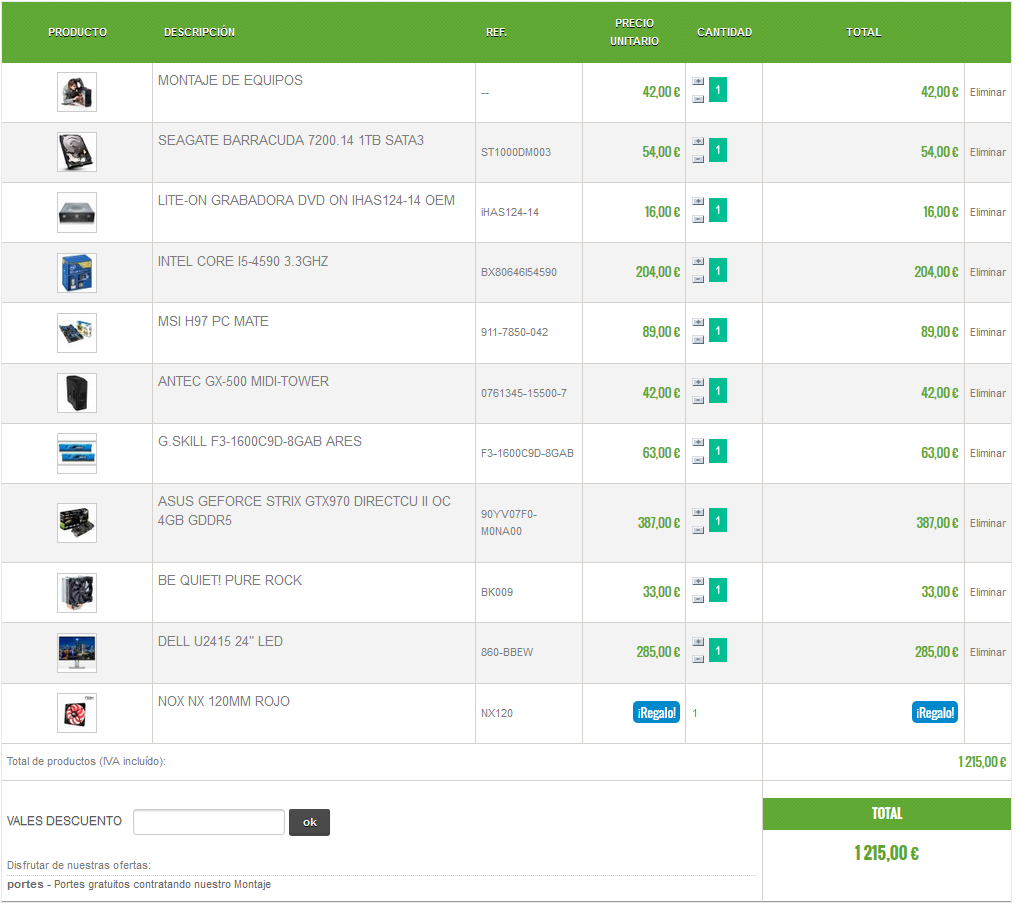This screenshot has width=1017, height=905.
Task: Click the DESCRIPCIÓN column header
Action: coord(200,32)
